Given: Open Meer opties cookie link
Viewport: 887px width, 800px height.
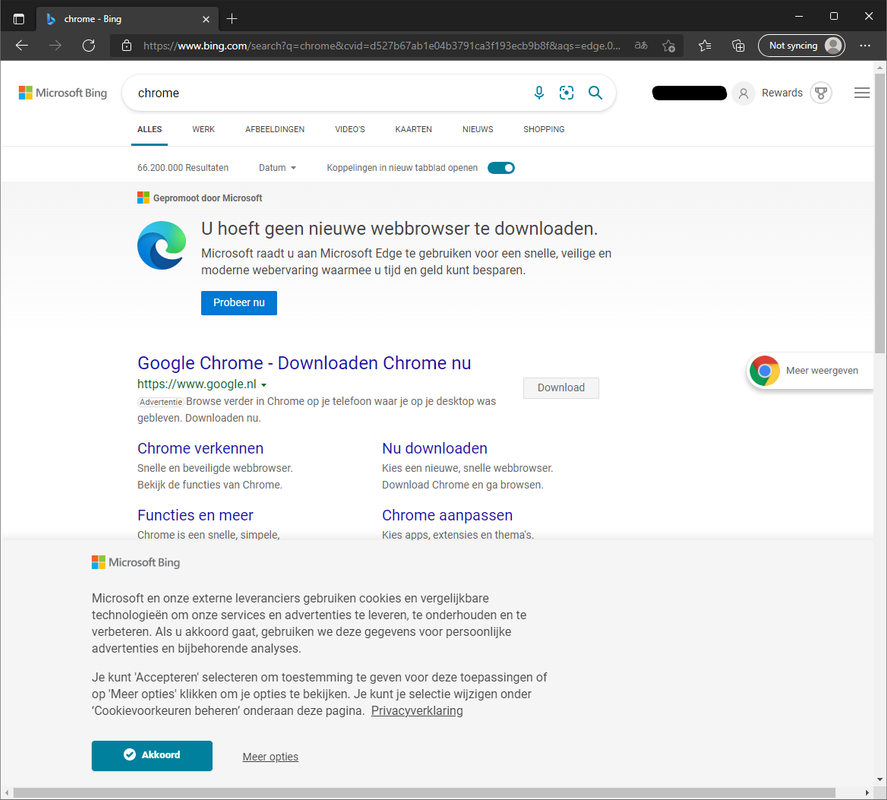Looking at the screenshot, I should [x=270, y=756].
